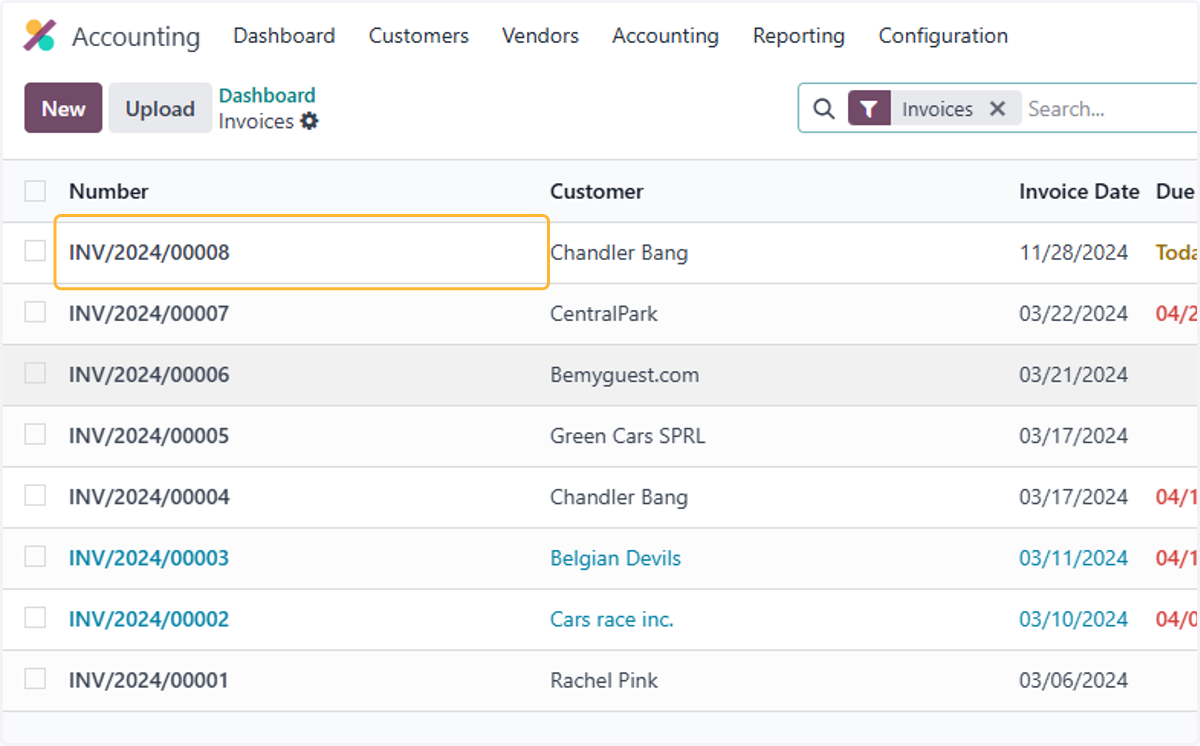1200x746 pixels.
Task: Click invoice date 03/10/2024
Action: pos(1074,618)
